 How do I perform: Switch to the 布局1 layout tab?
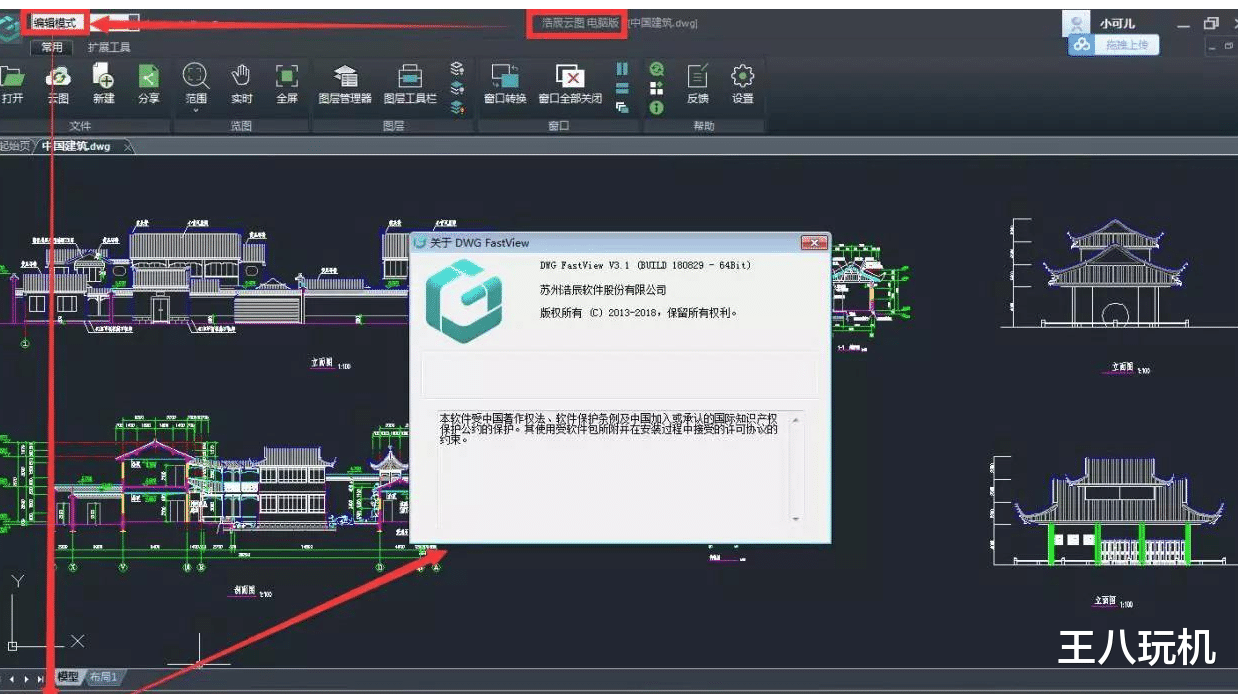point(104,677)
